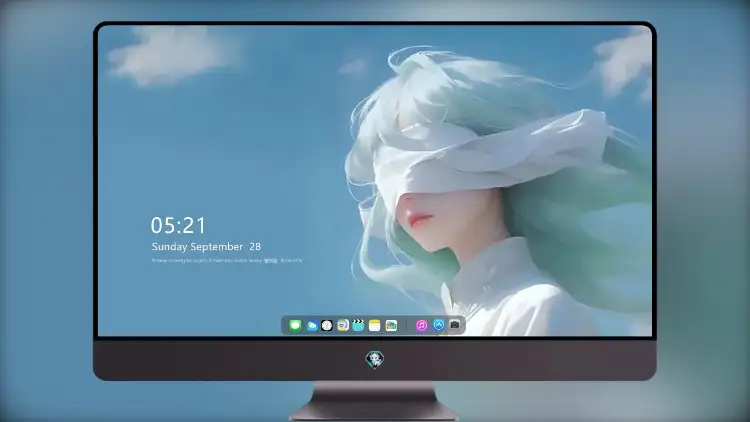Open the yellow Notes app in the dock
This screenshot has width=750, height=422.
pyautogui.click(x=375, y=325)
